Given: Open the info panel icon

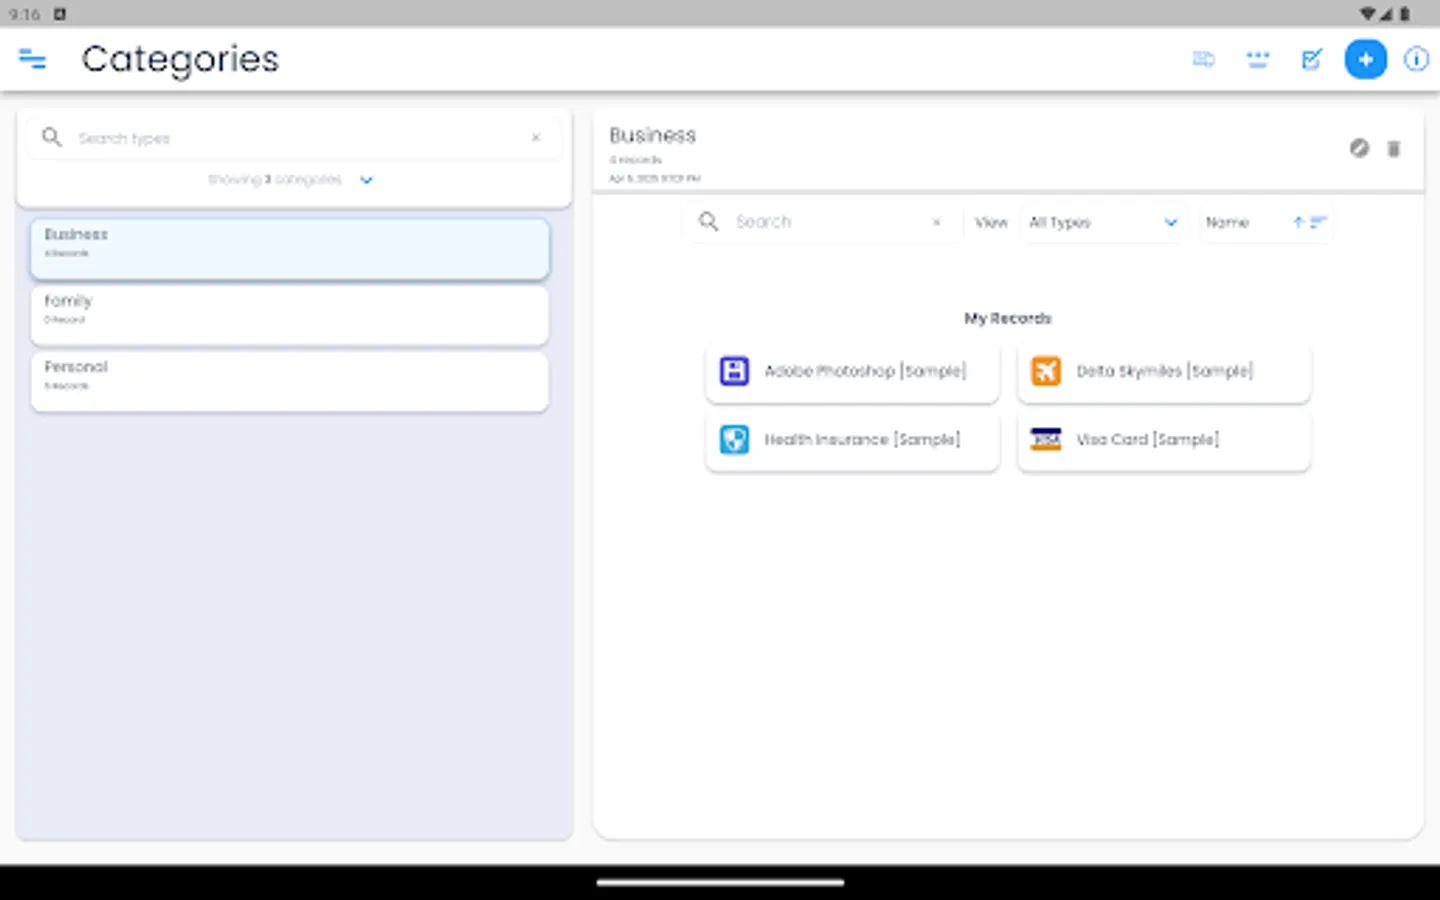Looking at the screenshot, I should point(1416,59).
